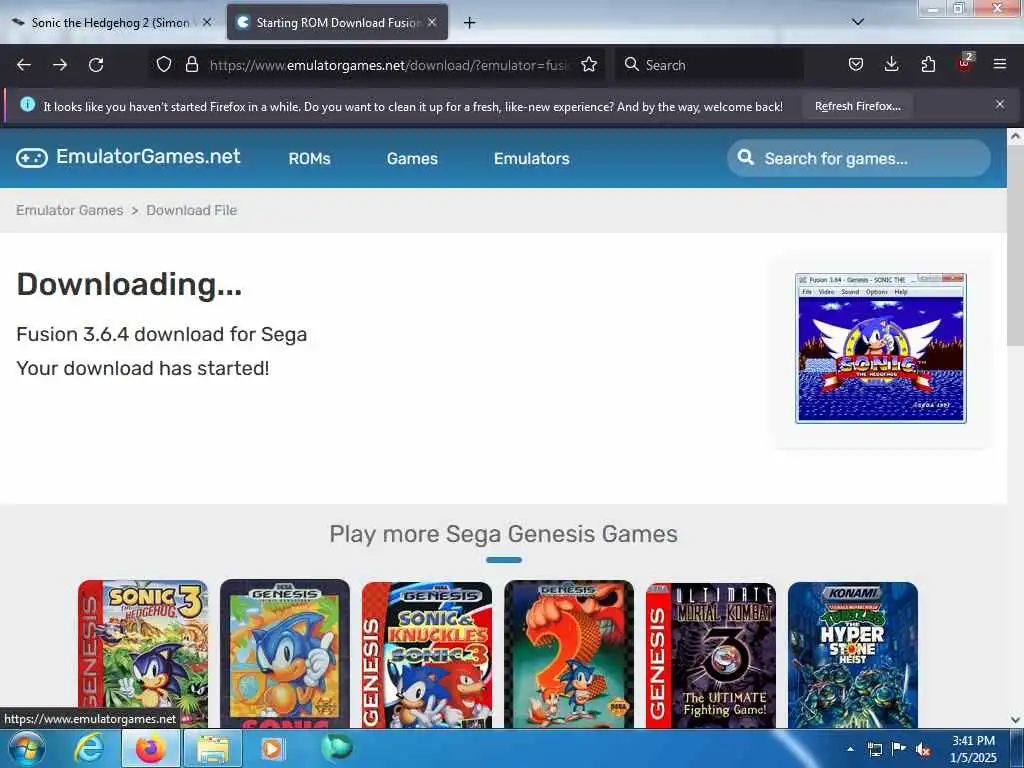Show hidden system tray icons
1024x768 pixels.
[850, 749]
